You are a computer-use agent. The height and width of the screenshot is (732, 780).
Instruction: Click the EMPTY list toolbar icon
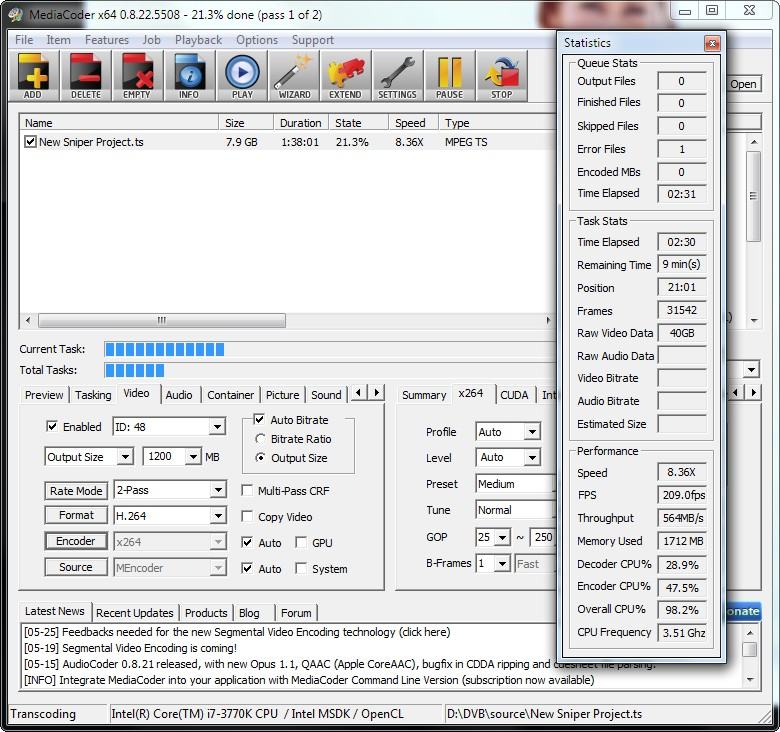(x=137, y=76)
